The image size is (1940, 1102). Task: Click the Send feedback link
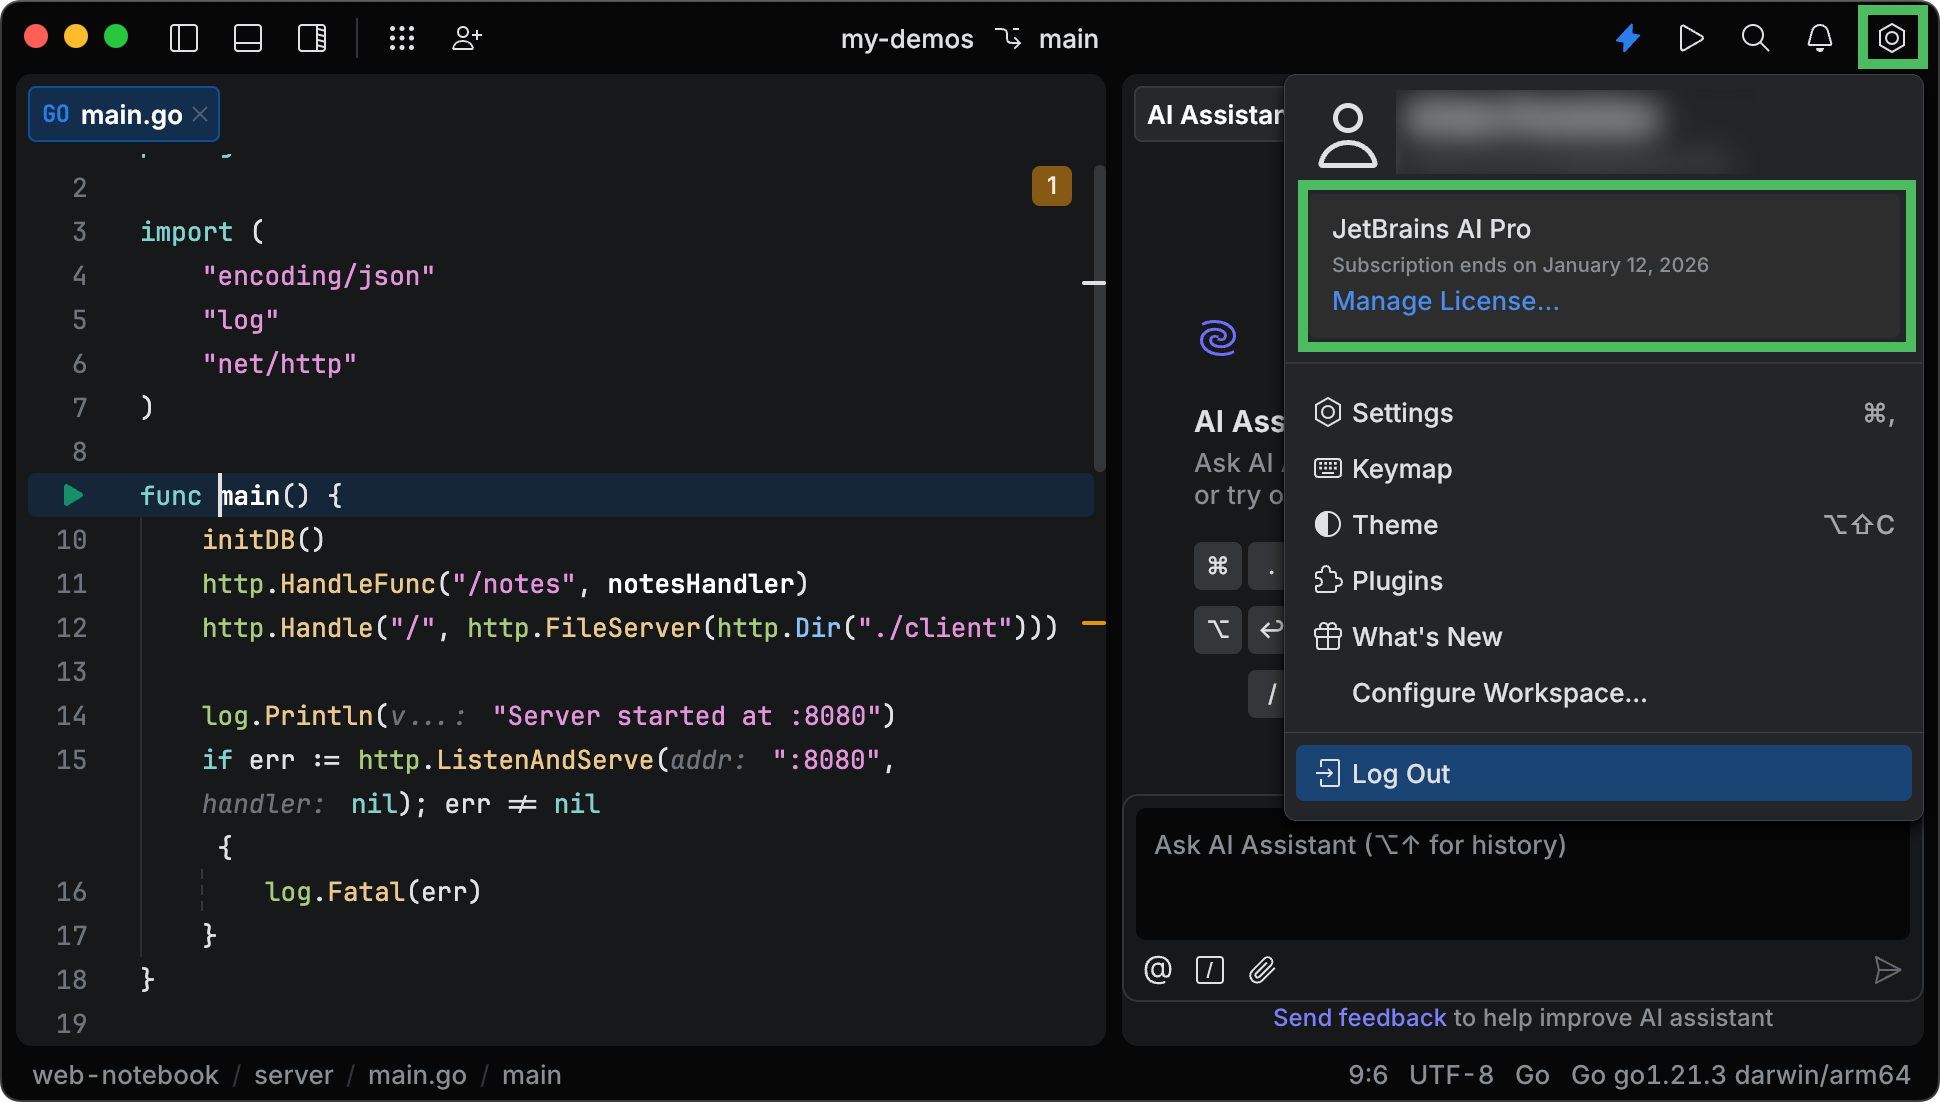coord(1359,1017)
